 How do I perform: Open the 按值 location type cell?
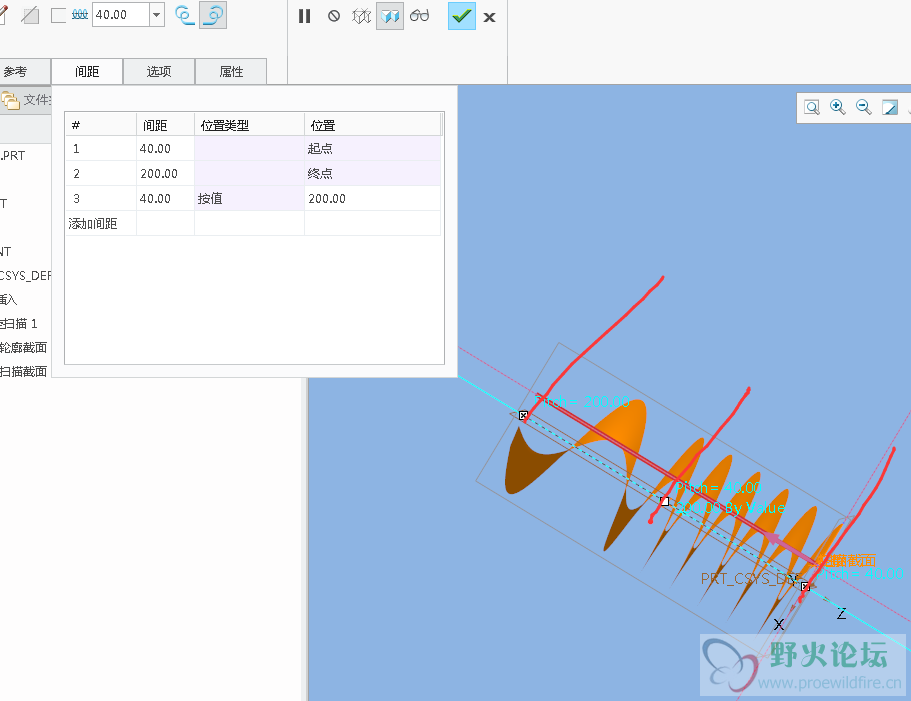pos(249,199)
